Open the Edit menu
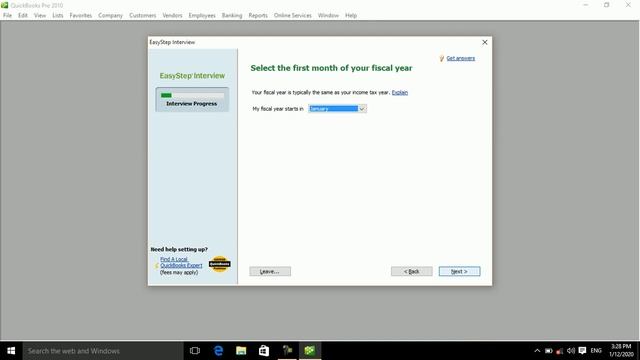This screenshot has width=640, height=360. point(22,16)
